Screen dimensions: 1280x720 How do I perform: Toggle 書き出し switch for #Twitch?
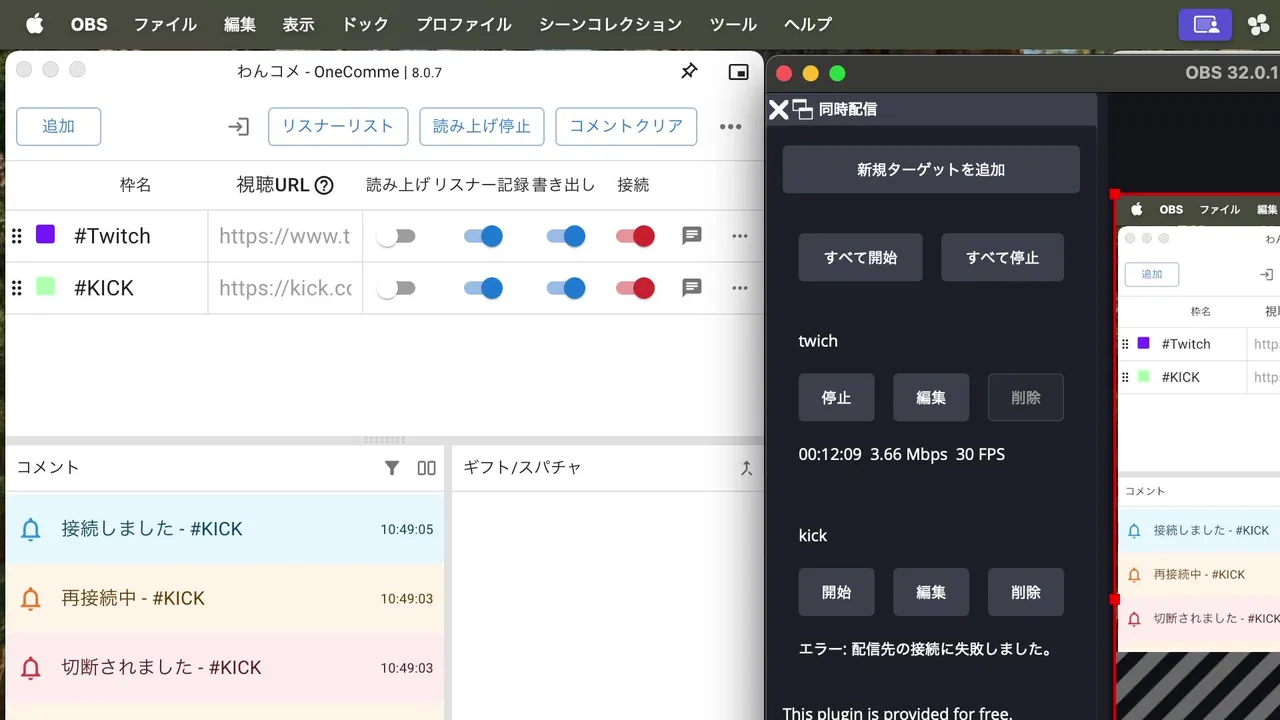point(566,236)
